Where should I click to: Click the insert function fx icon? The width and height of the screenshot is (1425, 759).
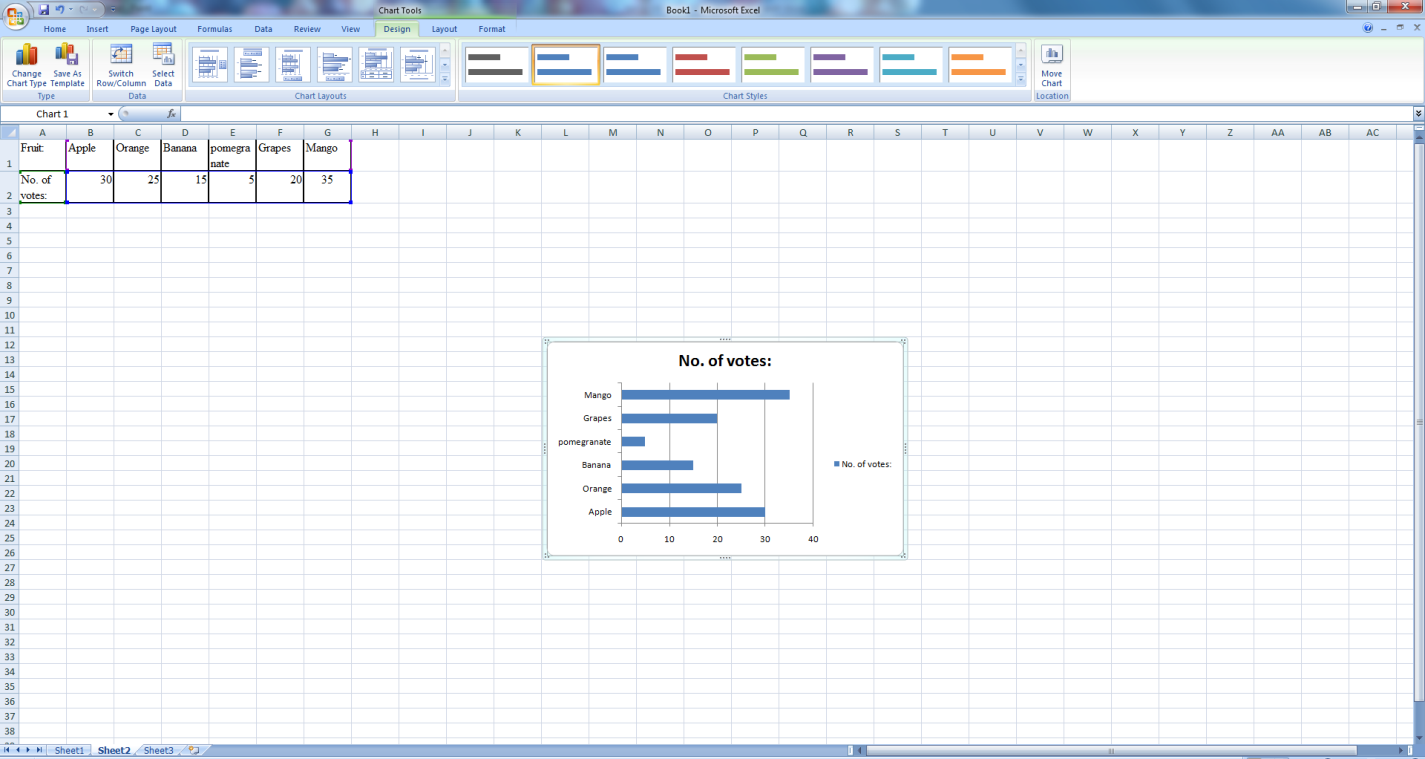pos(171,114)
